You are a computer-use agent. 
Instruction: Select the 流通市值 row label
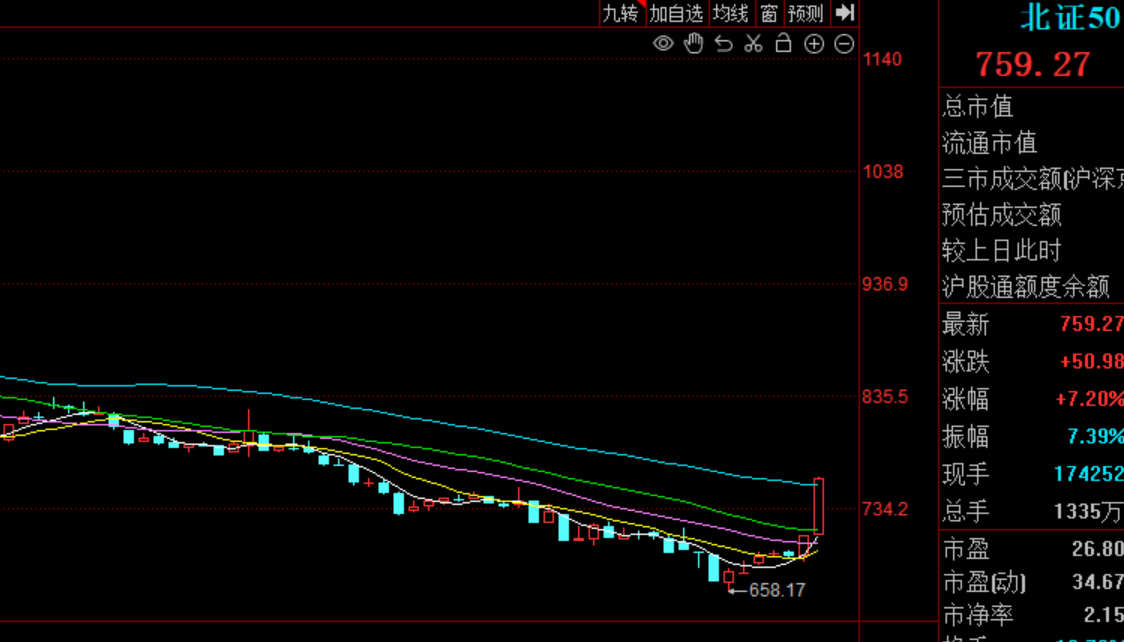point(990,143)
